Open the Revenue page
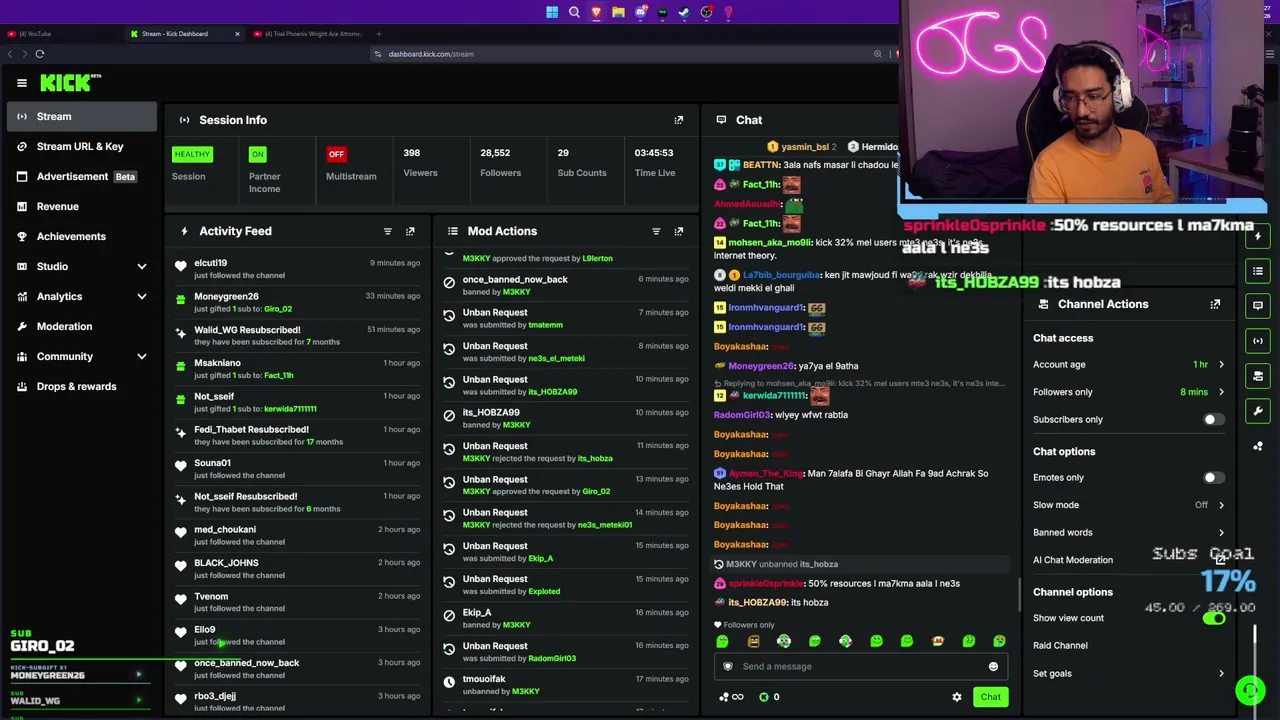The width and height of the screenshot is (1280, 720). pyautogui.click(x=82, y=206)
